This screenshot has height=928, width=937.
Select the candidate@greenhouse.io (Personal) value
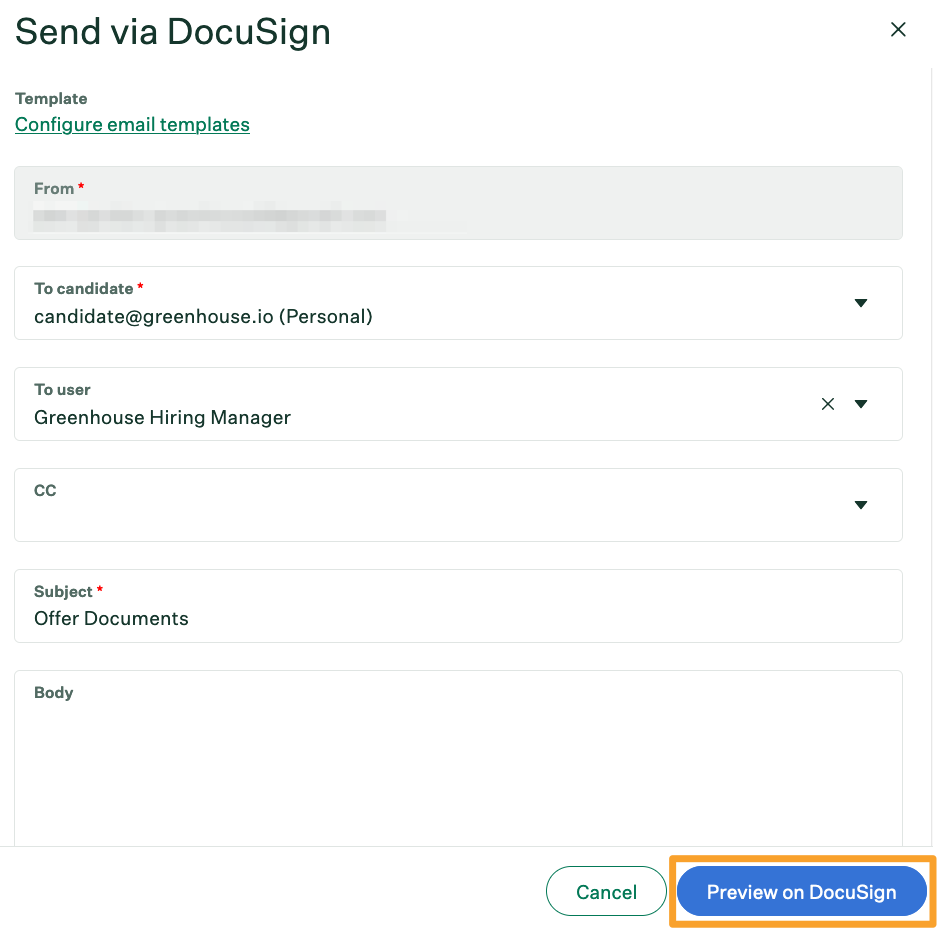(203, 316)
